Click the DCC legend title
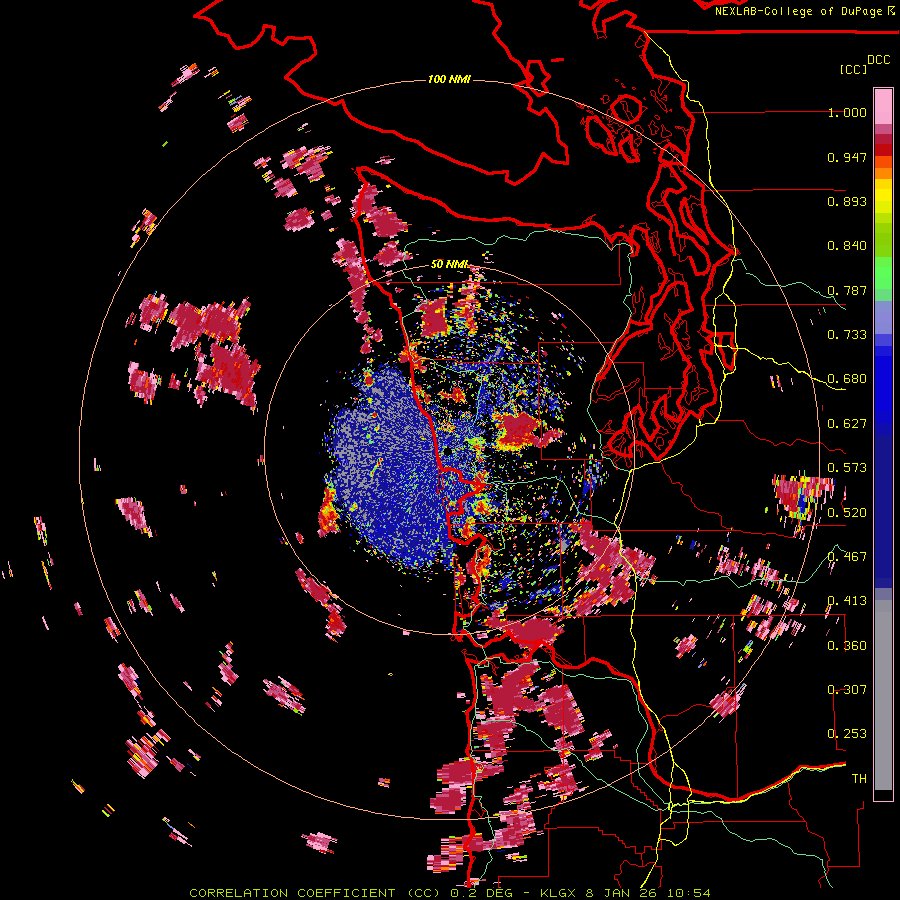 click(878, 60)
